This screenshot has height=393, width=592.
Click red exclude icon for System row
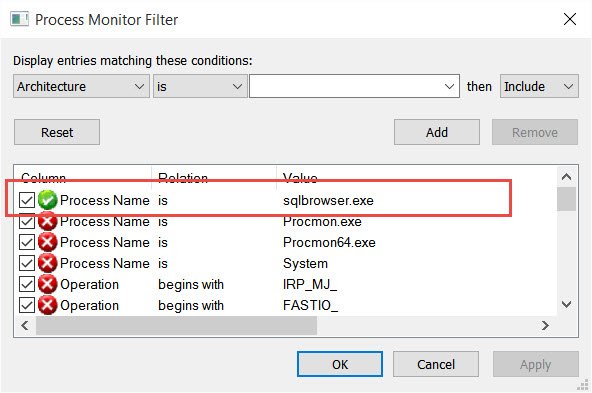point(47,264)
